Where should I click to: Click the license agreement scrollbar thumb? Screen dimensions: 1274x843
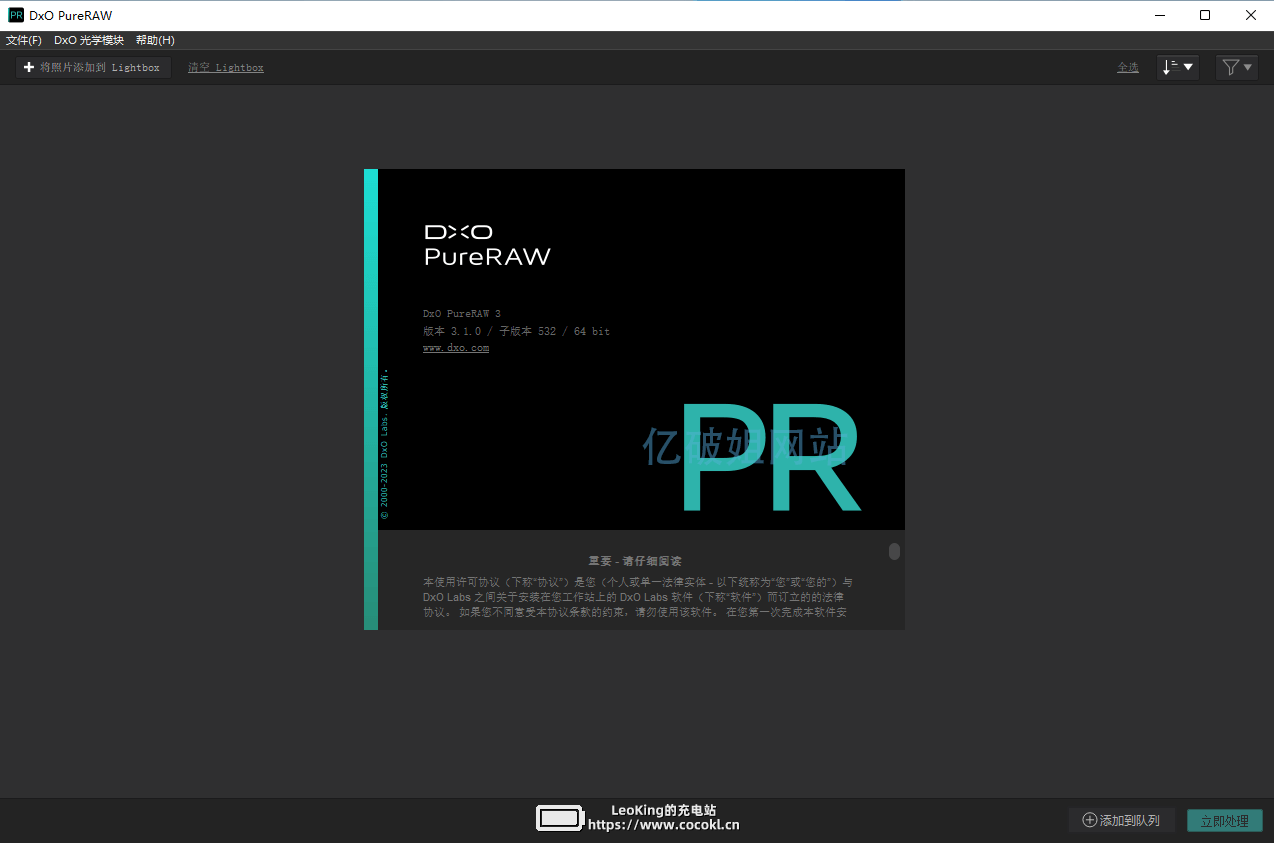(x=894, y=551)
